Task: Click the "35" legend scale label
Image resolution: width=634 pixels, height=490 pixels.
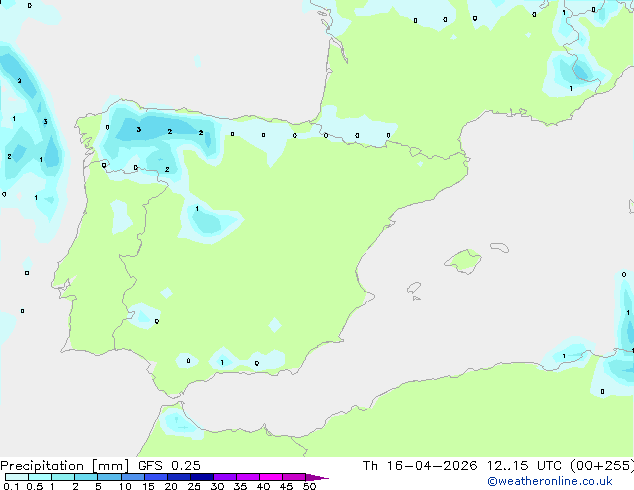Action: click(240, 486)
